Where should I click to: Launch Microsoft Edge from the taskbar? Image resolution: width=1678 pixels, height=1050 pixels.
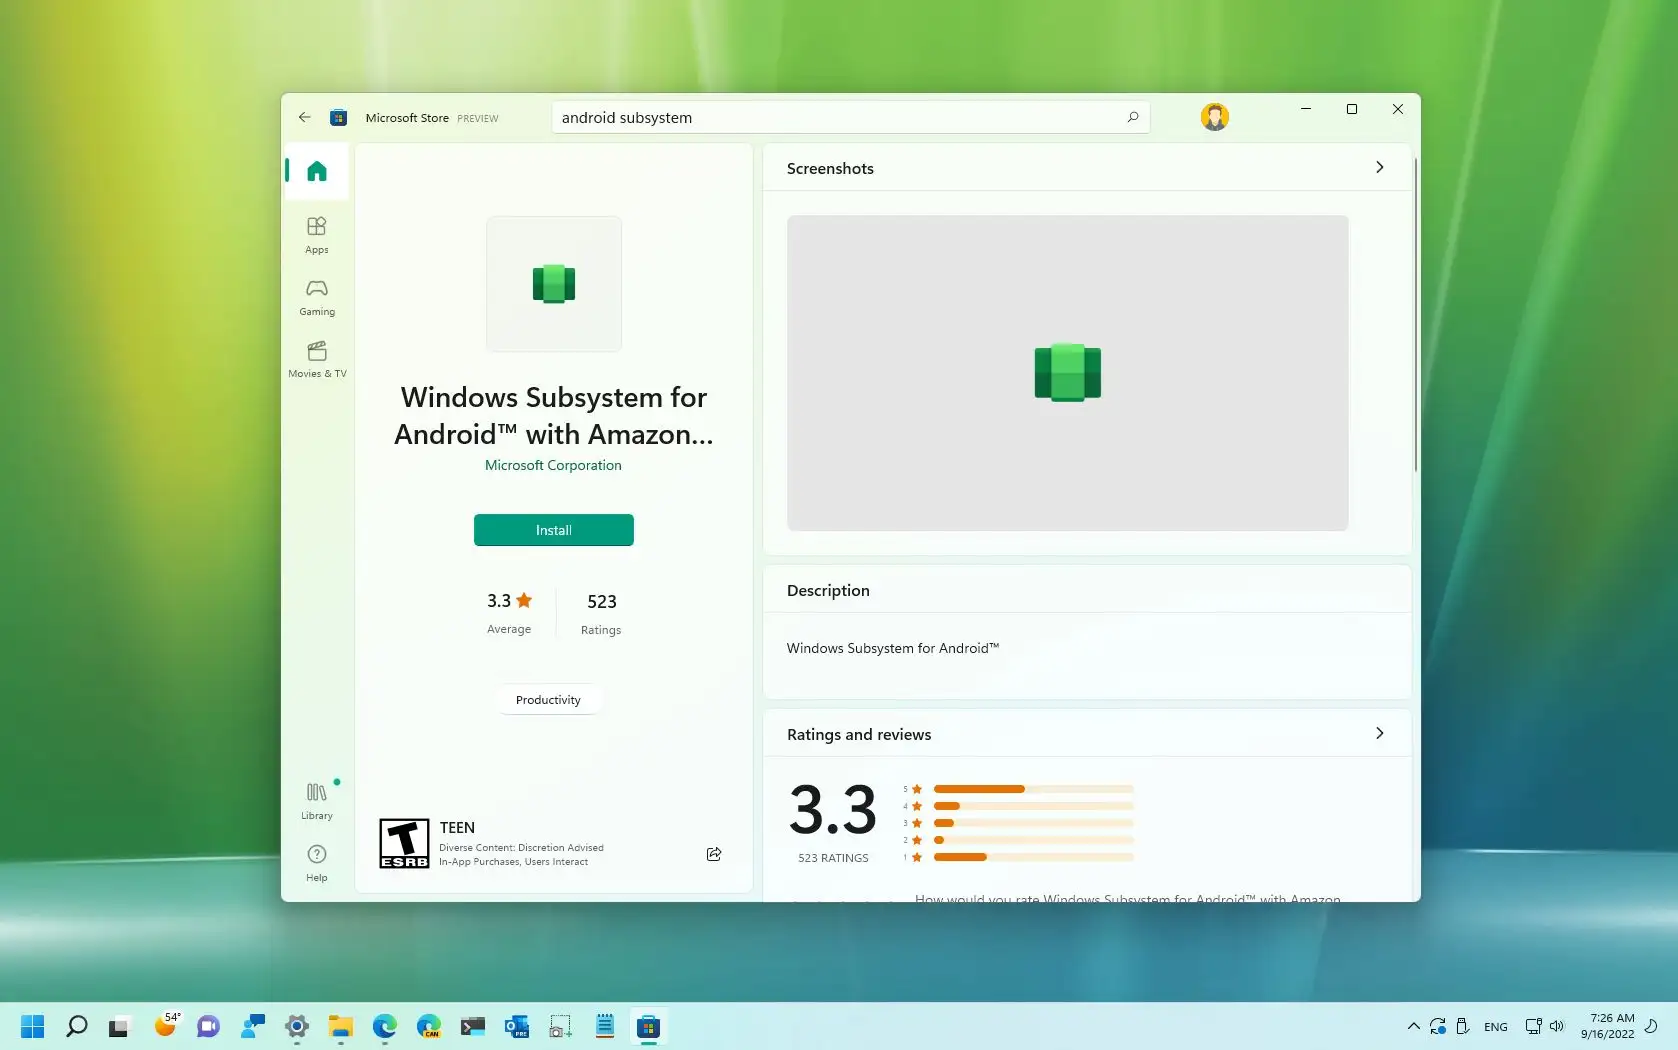coord(385,1026)
